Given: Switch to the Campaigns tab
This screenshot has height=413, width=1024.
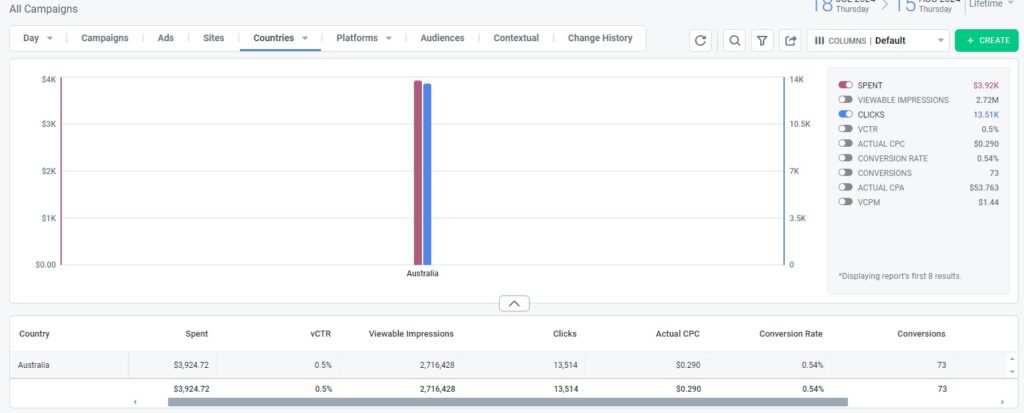Looking at the screenshot, I should (x=104, y=38).
